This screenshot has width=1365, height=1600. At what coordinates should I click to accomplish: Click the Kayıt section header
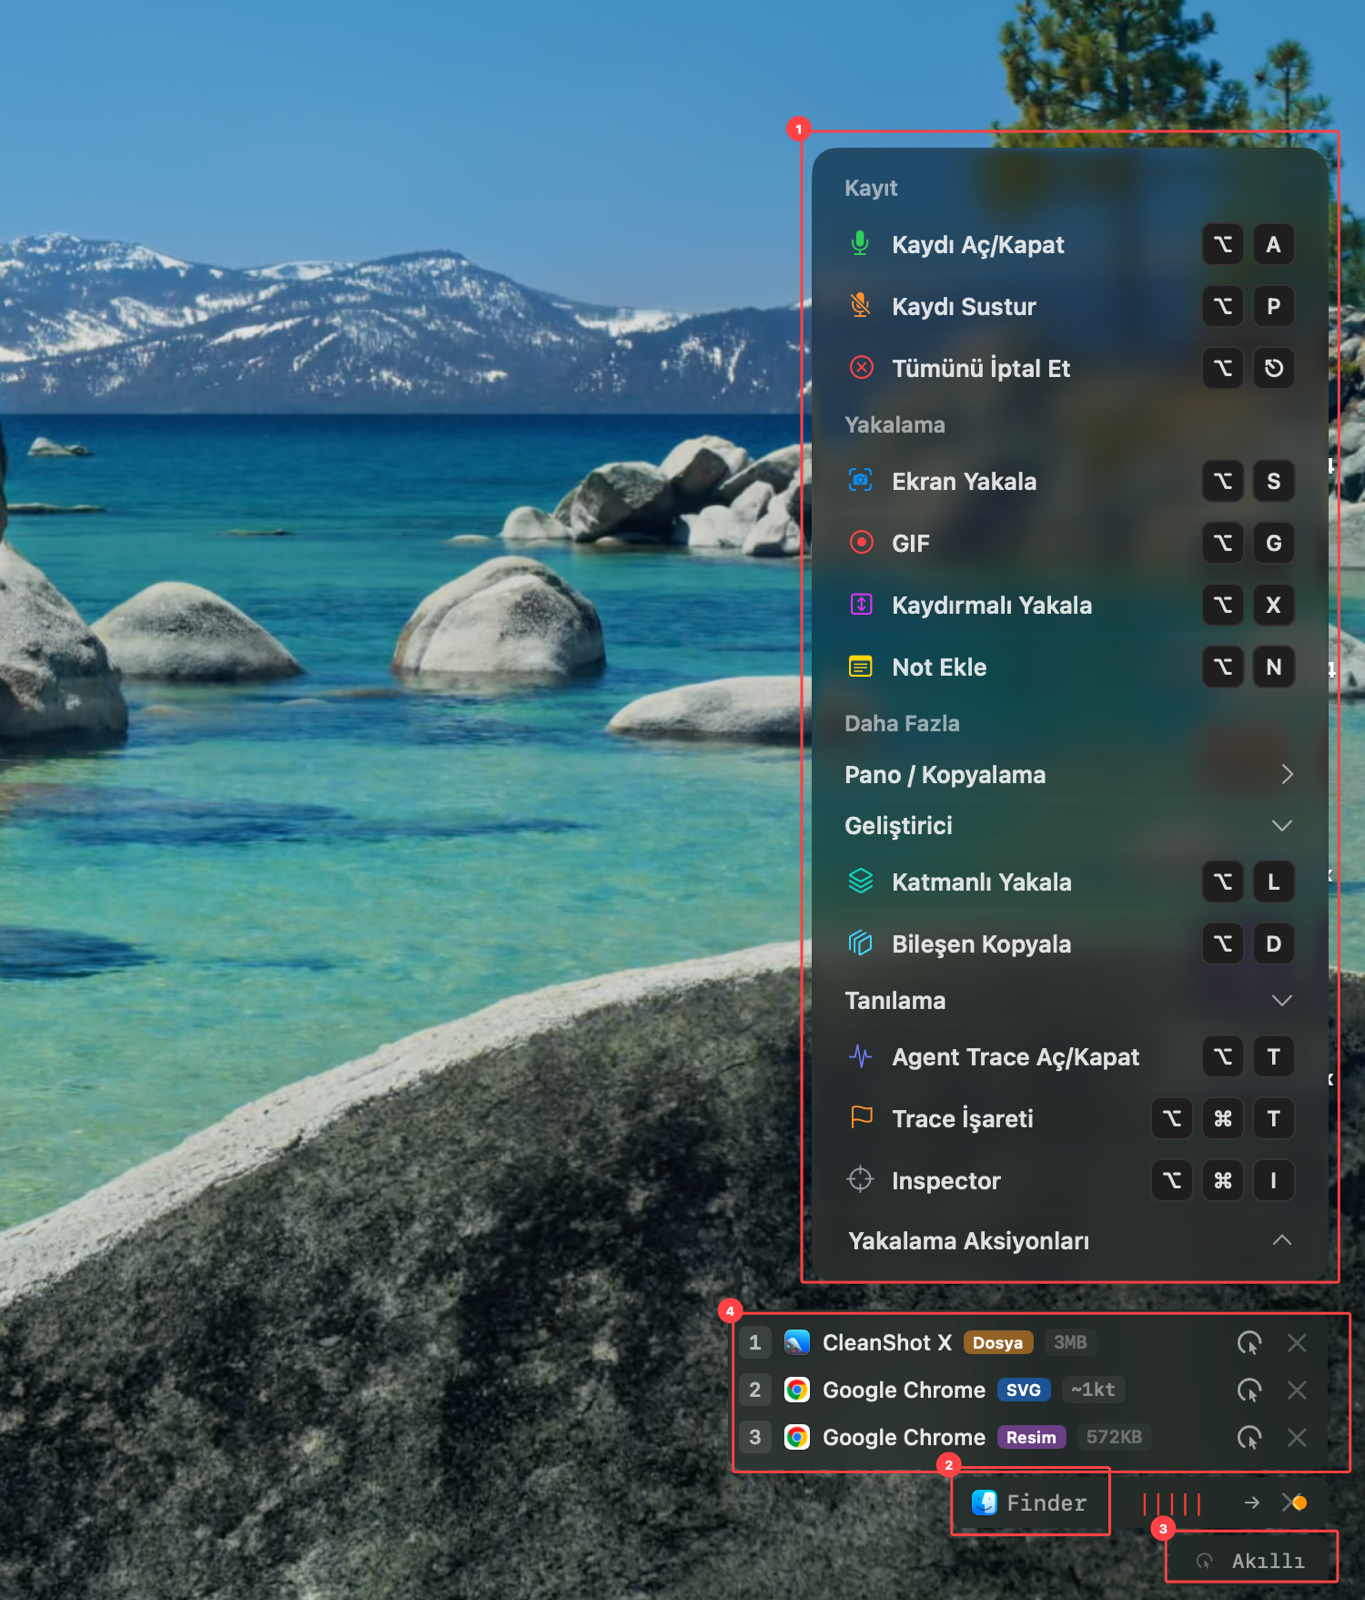pyautogui.click(x=871, y=188)
